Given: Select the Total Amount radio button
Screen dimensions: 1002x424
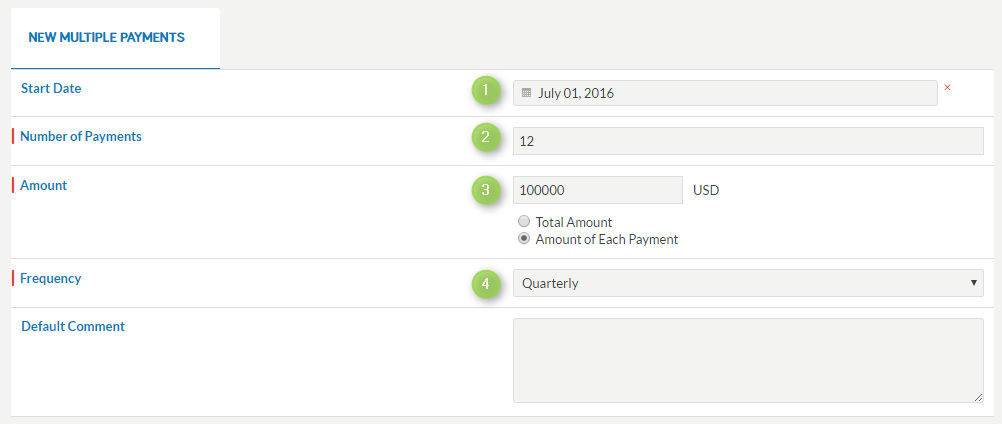Looking at the screenshot, I should tap(524, 222).
